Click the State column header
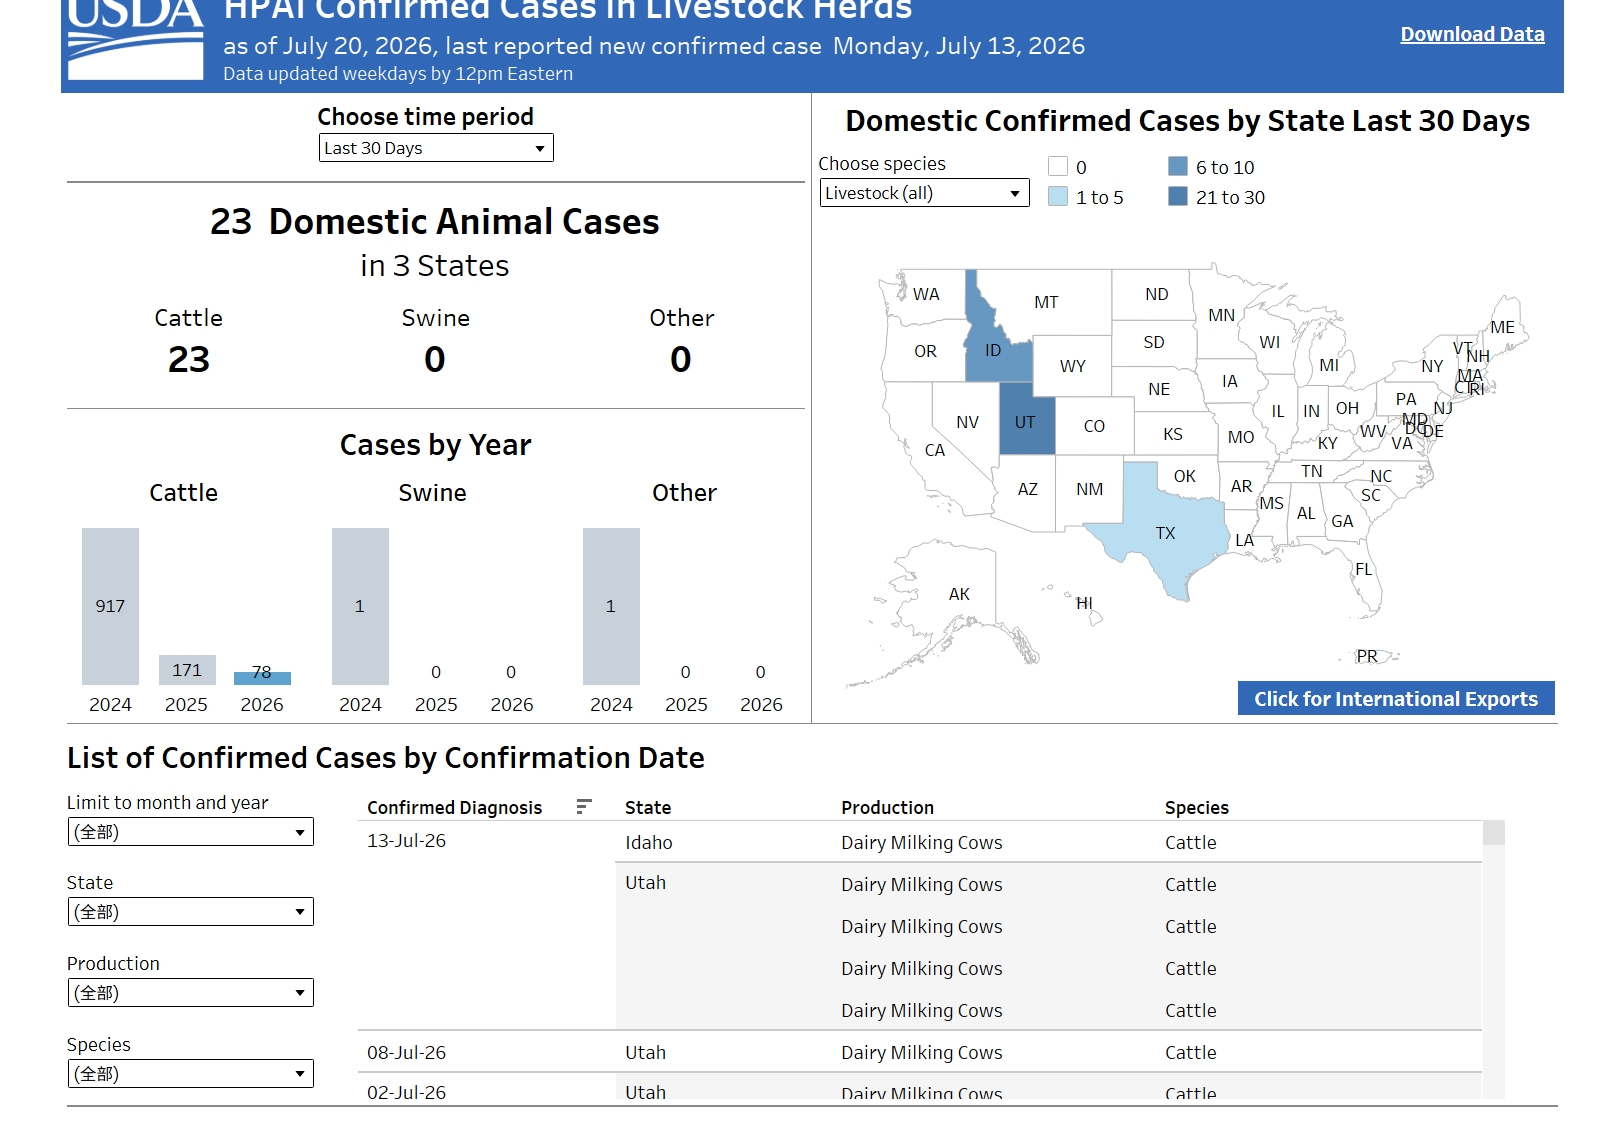 tap(648, 807)
